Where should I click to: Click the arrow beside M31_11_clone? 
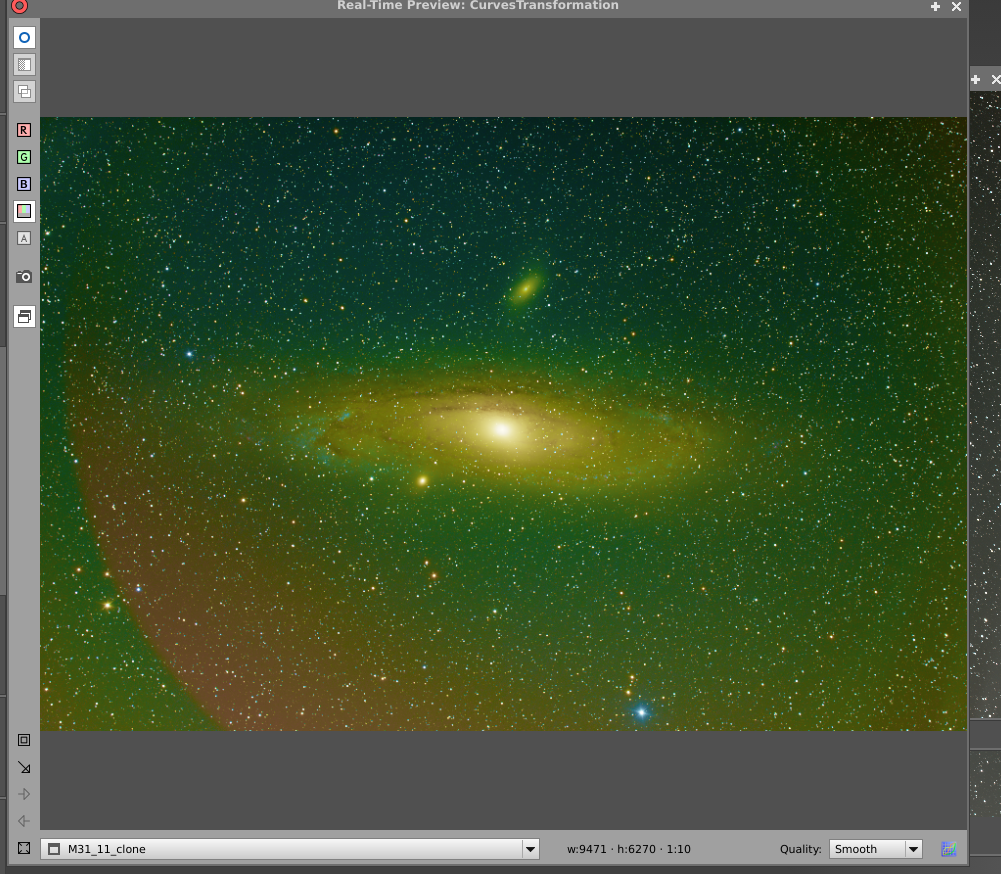tap(531, 849)
